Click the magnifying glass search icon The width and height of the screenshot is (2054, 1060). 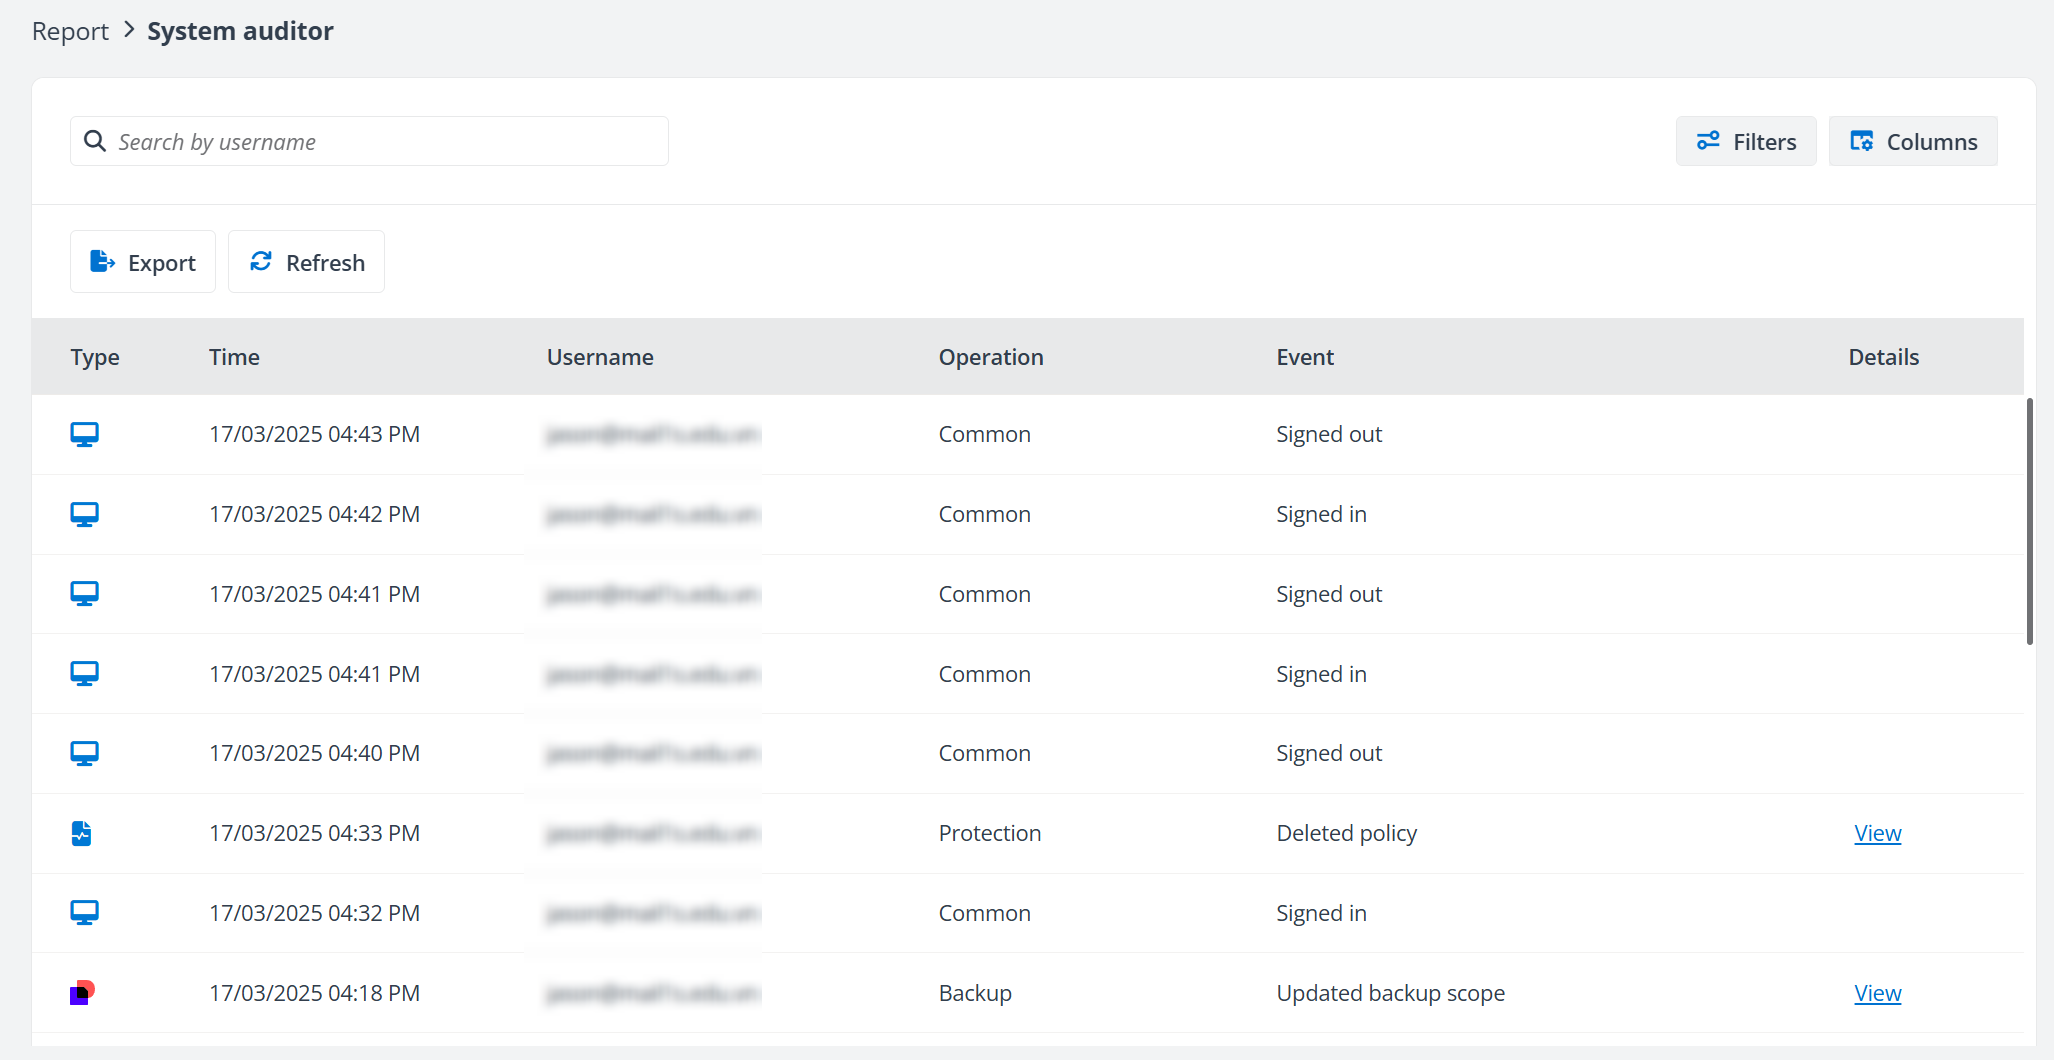[x=95, y=141]
